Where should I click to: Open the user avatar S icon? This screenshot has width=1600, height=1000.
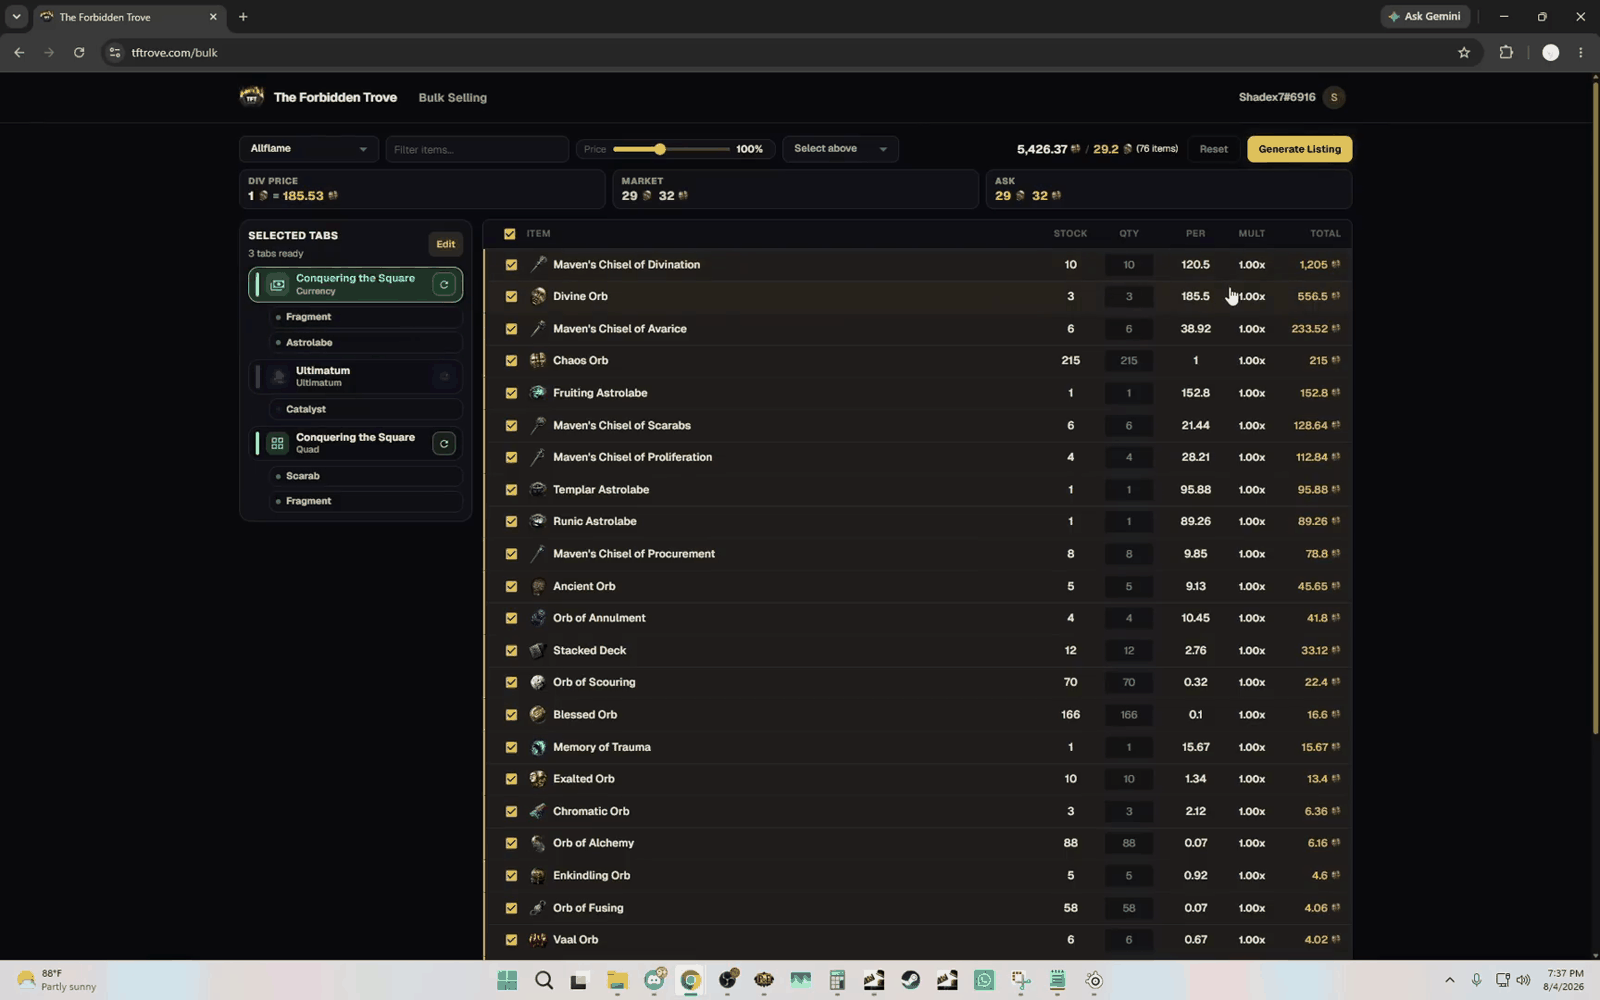[x=1334, y=97]
